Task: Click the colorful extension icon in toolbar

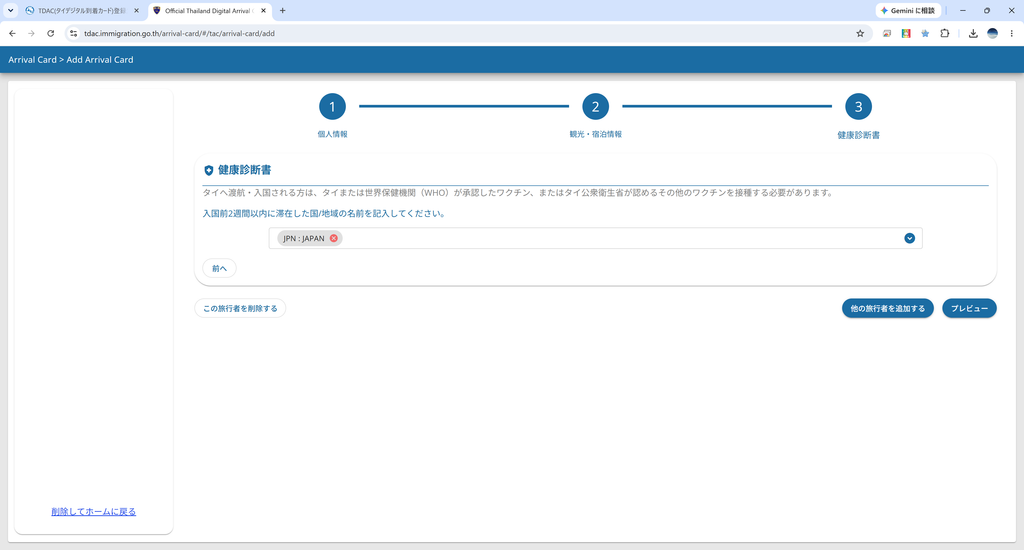Action: [x=906, y=33]
